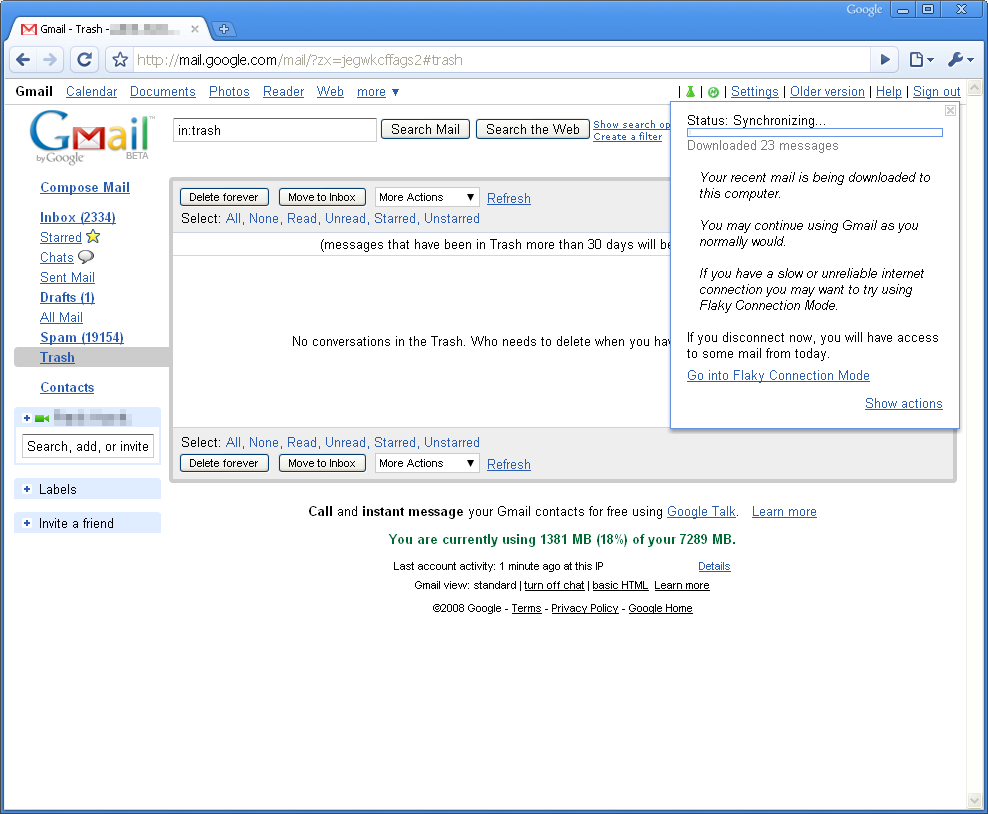The image size is (988, 814).
Task: Switch to Web in the top bar
Action: coord(330,92)
